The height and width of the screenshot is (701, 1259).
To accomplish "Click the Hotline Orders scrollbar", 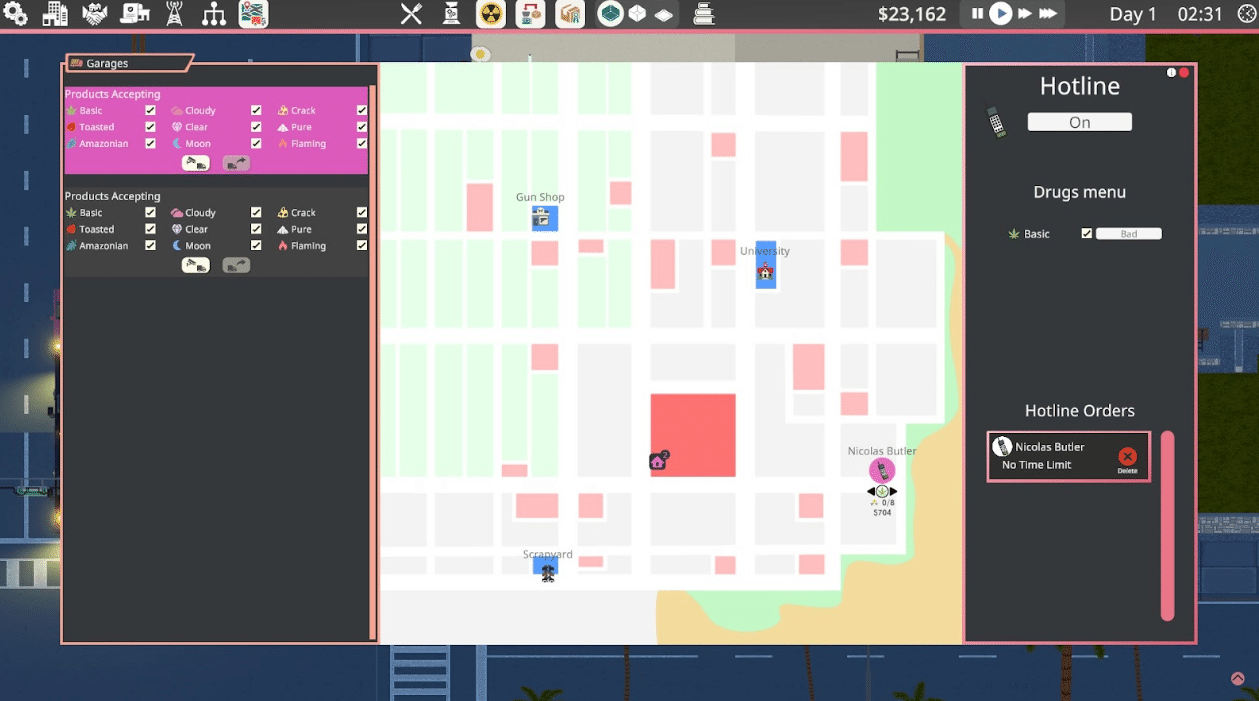I will tap(1167, 526).
